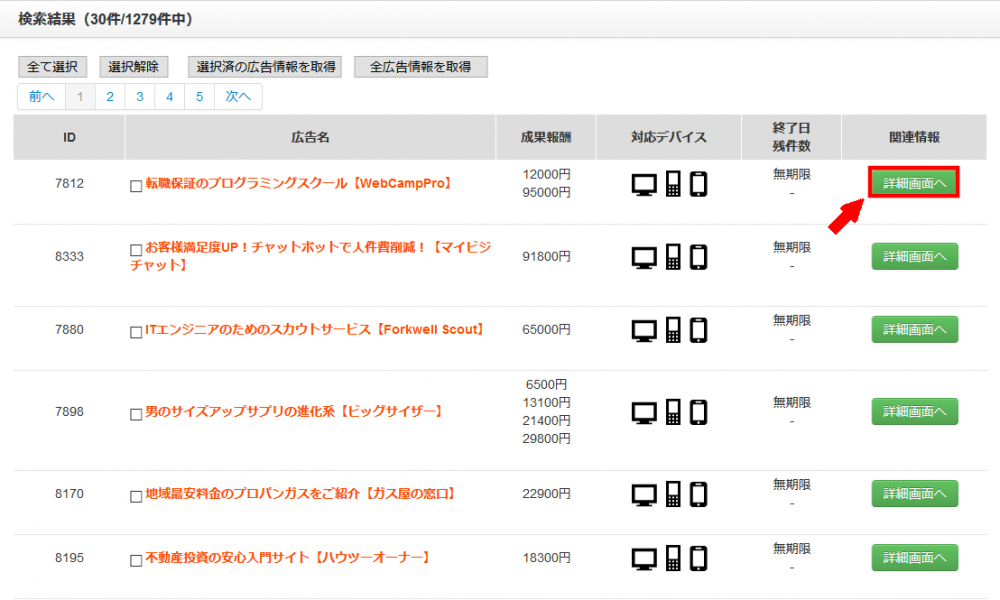Select pagination page 1
Image resolution: width=1000 pixels, height=600 pixels.
coord(80,96)
